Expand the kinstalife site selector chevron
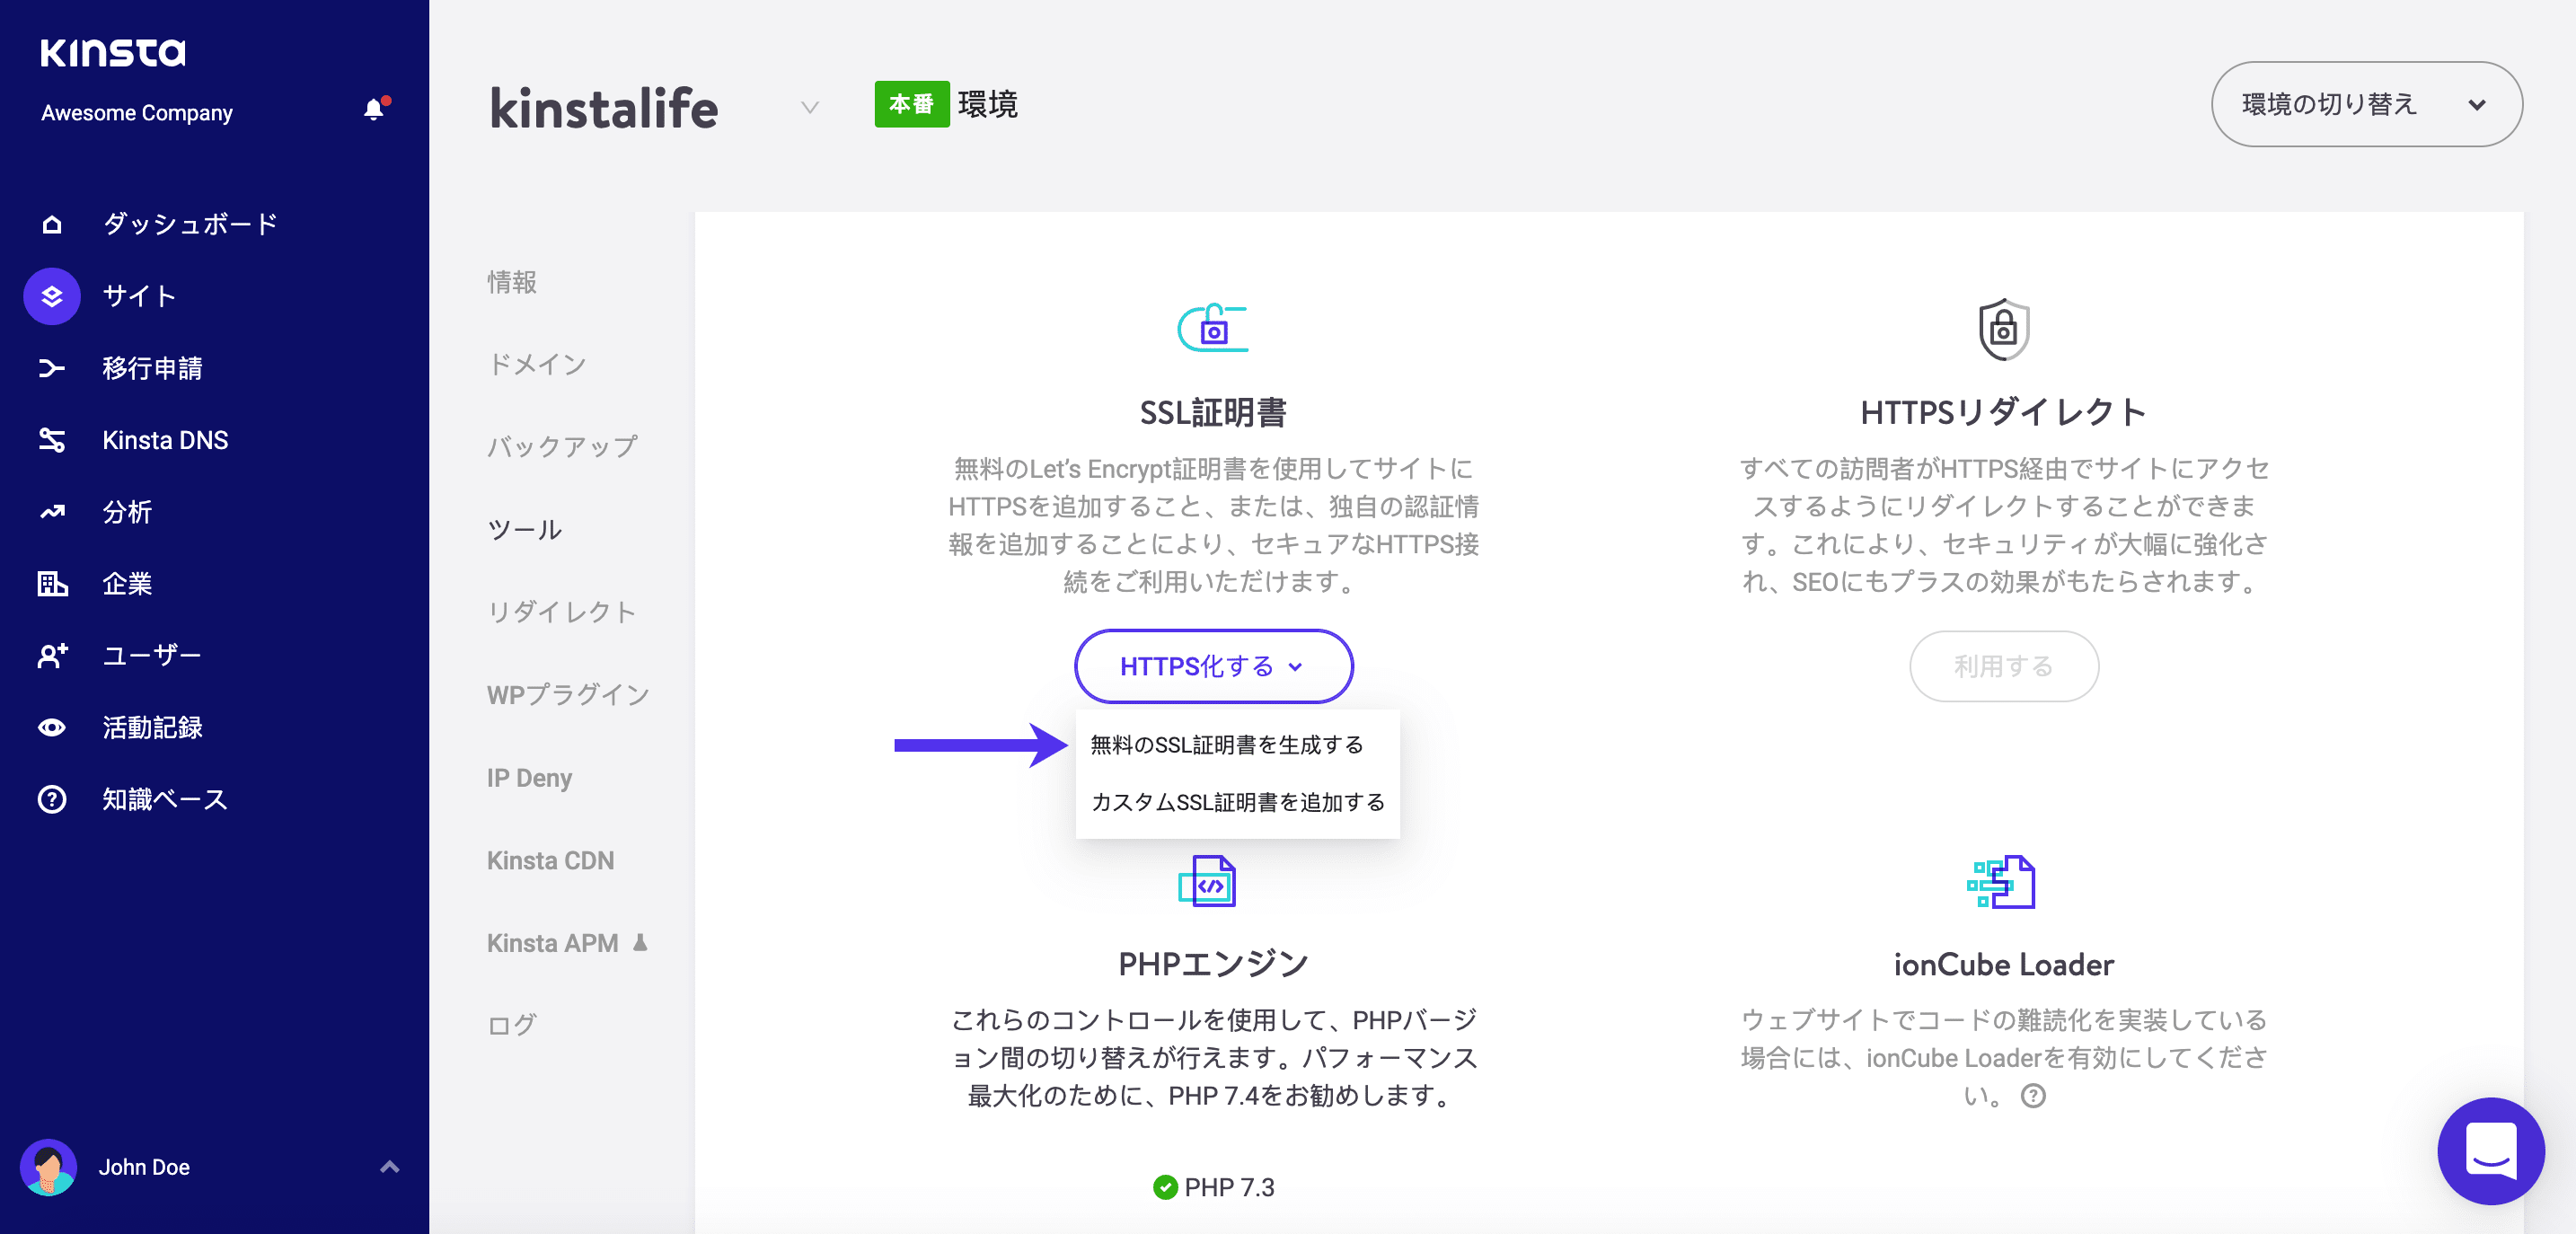This screenshot has height=1234, width=2576. [x=810, y=107]
